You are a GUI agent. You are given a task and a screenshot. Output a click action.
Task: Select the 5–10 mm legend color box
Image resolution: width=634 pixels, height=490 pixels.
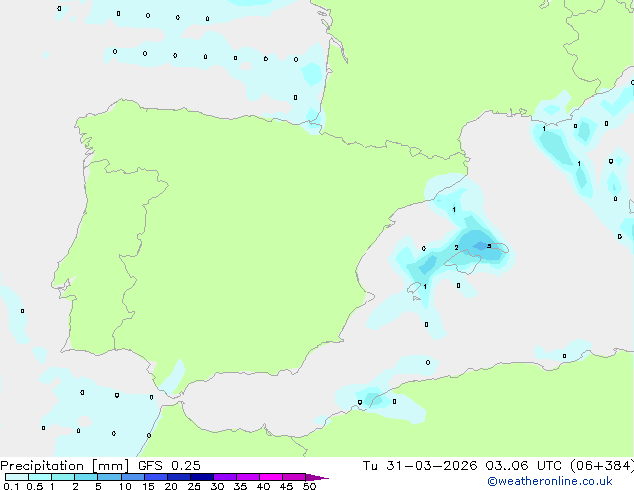(x=109, y=477)
